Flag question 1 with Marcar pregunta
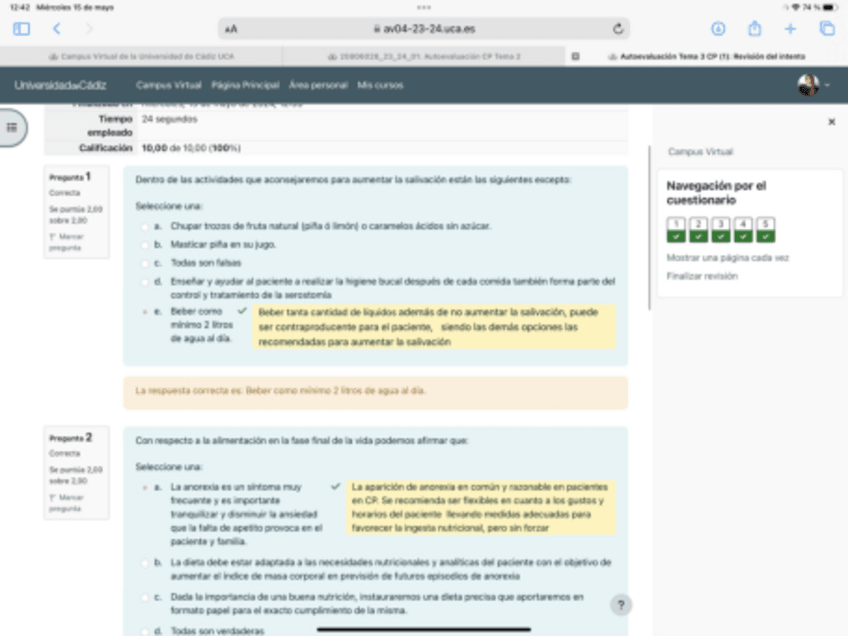This screenshot has height=636, width=848. (66, 242)
